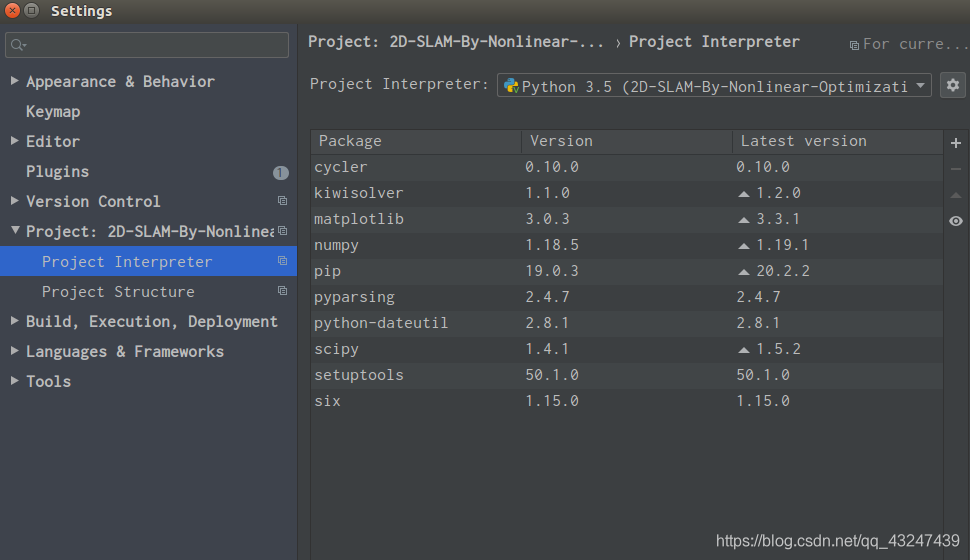Viewport: 970px width, 560px height.
Task: Open the Version Control settings
Action: (93, 201)
